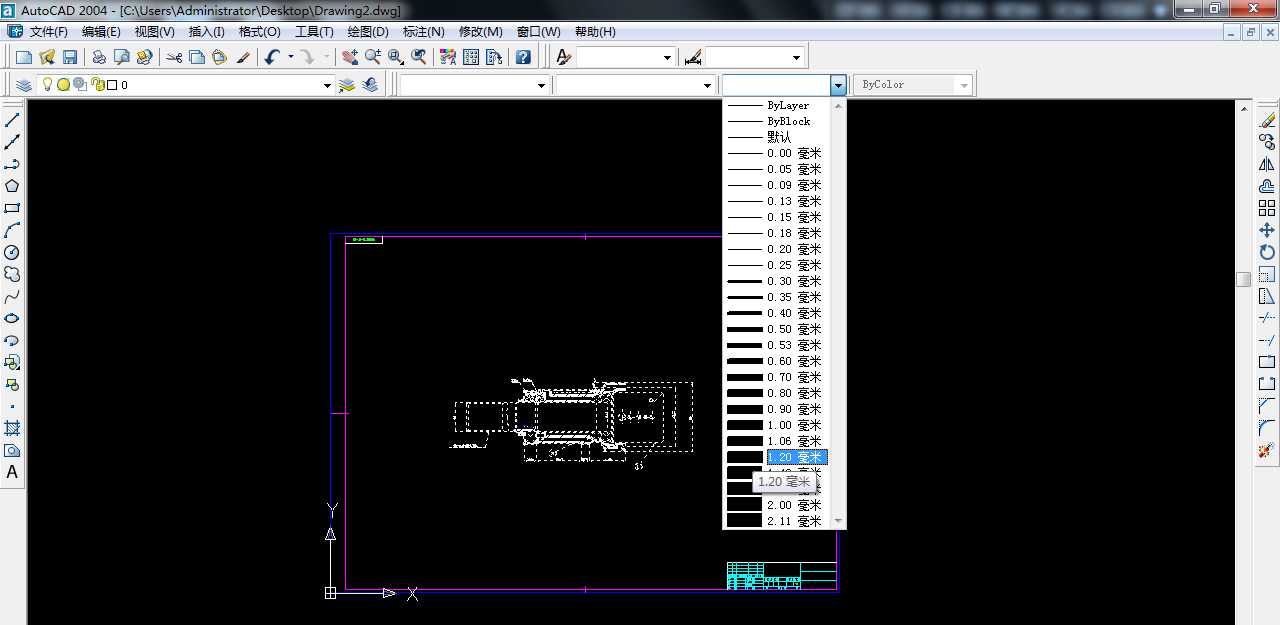Open the 绘图(D) menu
Viewport: 1280px width, 625px height.
pos(368,32)
